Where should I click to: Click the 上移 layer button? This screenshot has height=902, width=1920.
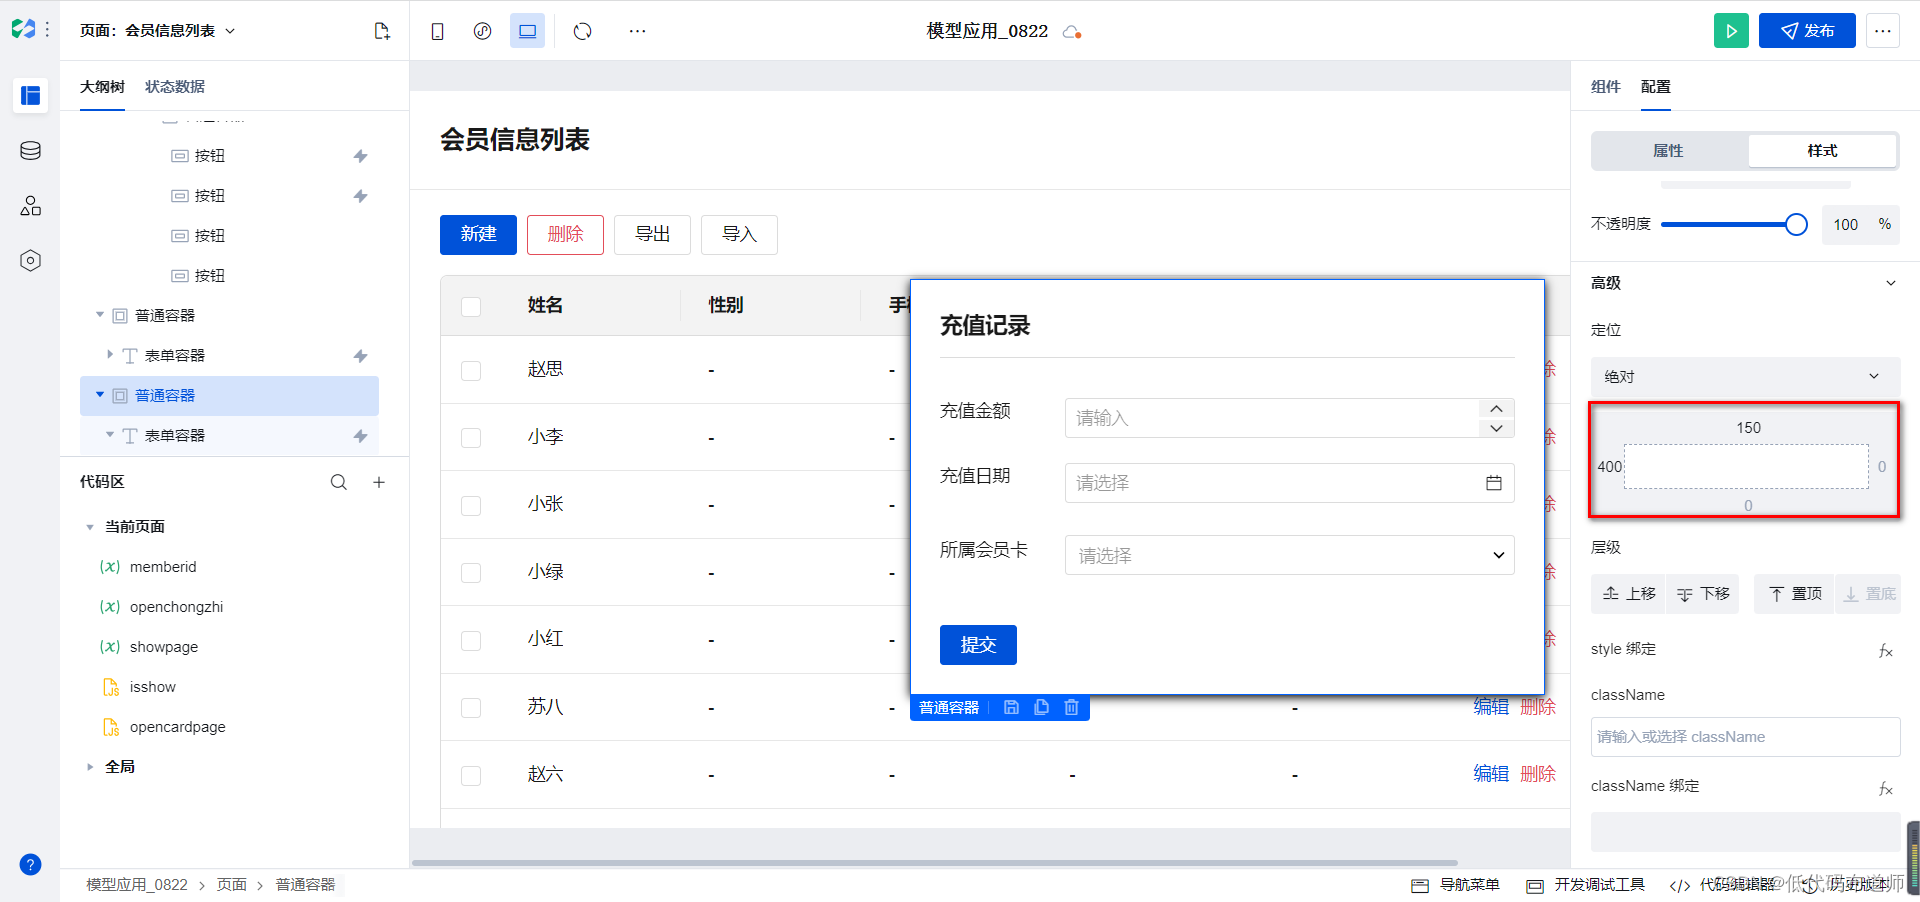point(1629,594)
